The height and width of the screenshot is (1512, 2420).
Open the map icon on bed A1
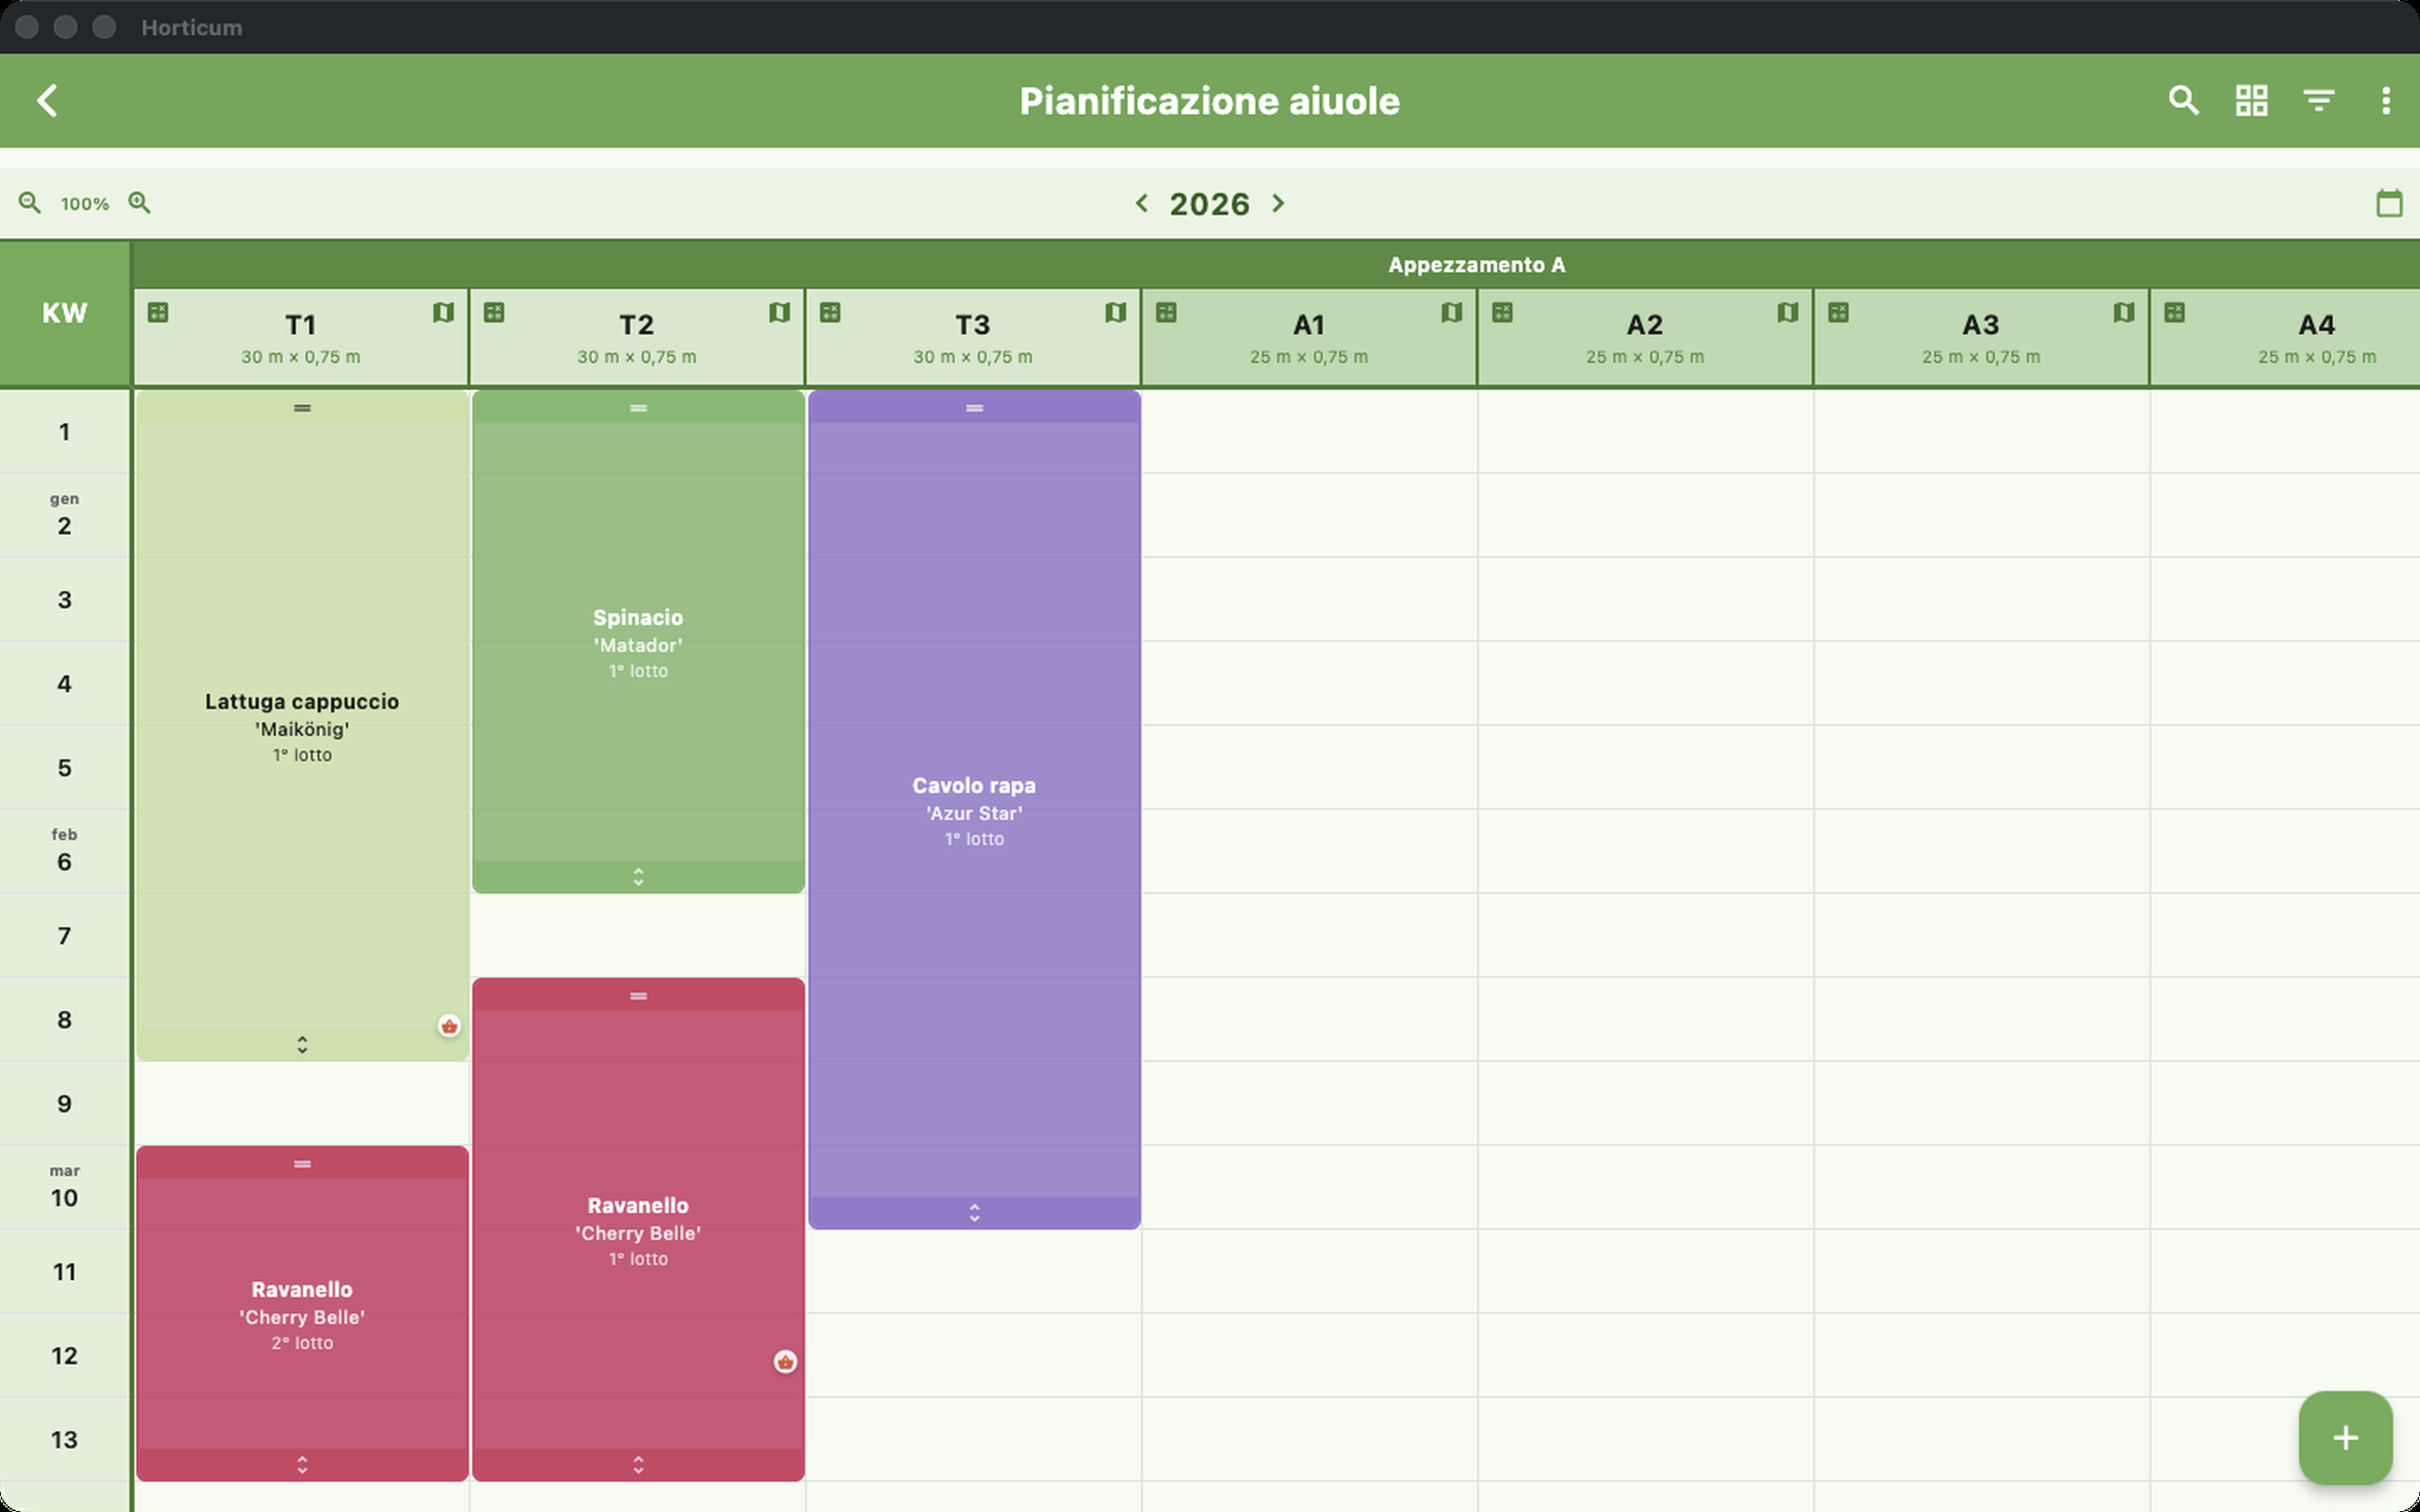point(1451,313)
